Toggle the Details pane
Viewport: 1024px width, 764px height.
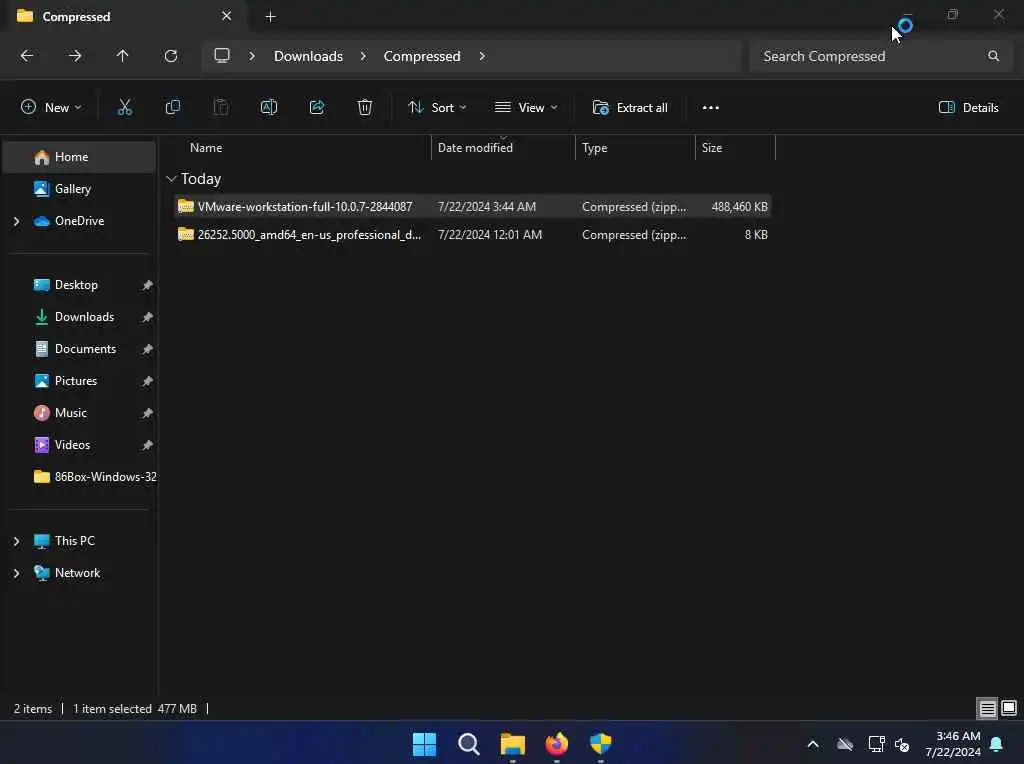click(x=968, y=108)
